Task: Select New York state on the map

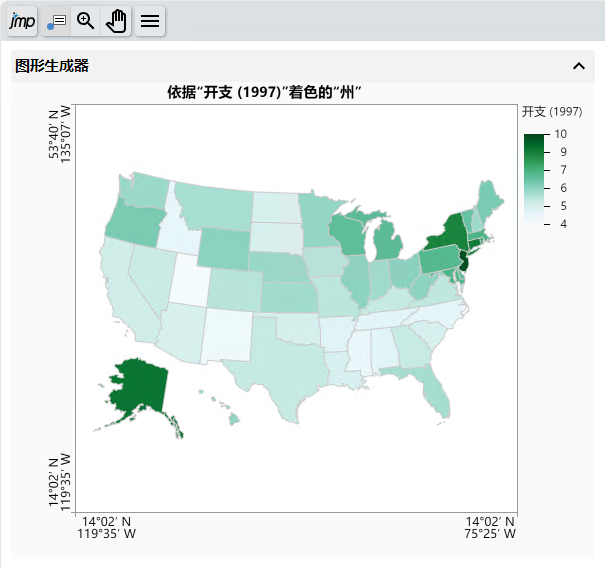Action: pyautogui.click(x=451, y=233)
